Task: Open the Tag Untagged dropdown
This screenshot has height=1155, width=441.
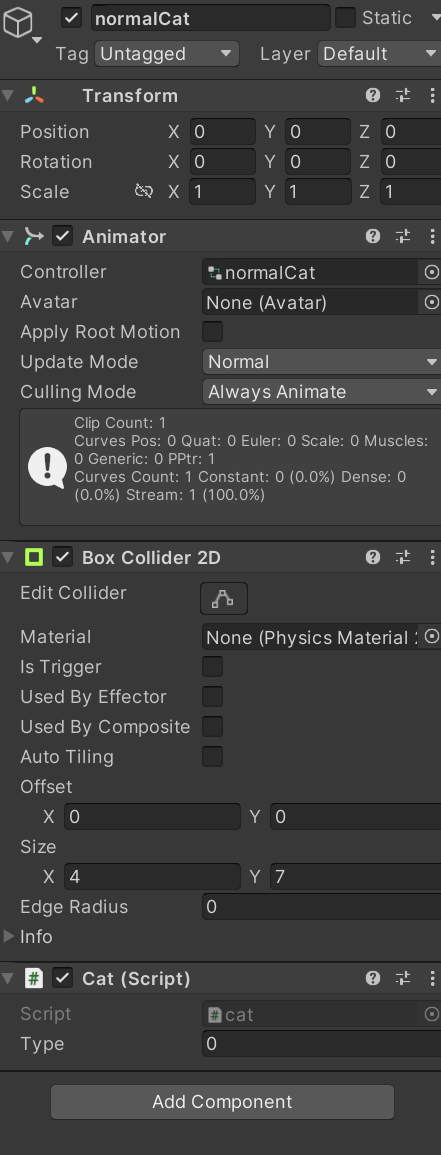Action: pyautogui.click(x=167, y=54)
